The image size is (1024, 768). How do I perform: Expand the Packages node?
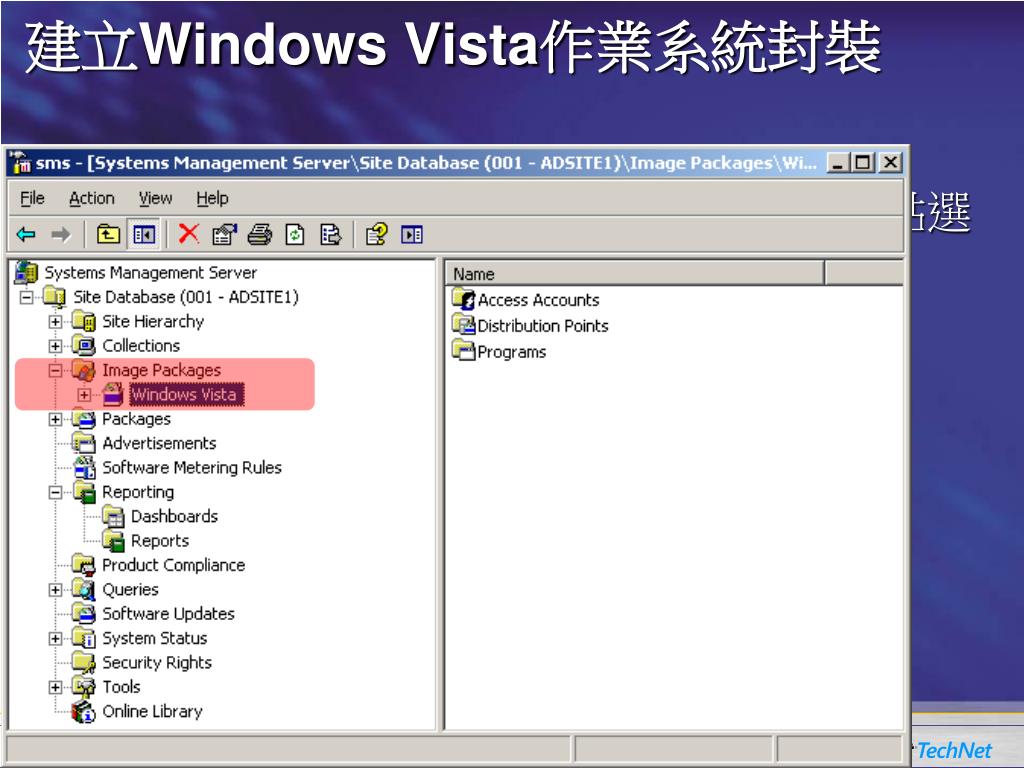coord(56,419)
